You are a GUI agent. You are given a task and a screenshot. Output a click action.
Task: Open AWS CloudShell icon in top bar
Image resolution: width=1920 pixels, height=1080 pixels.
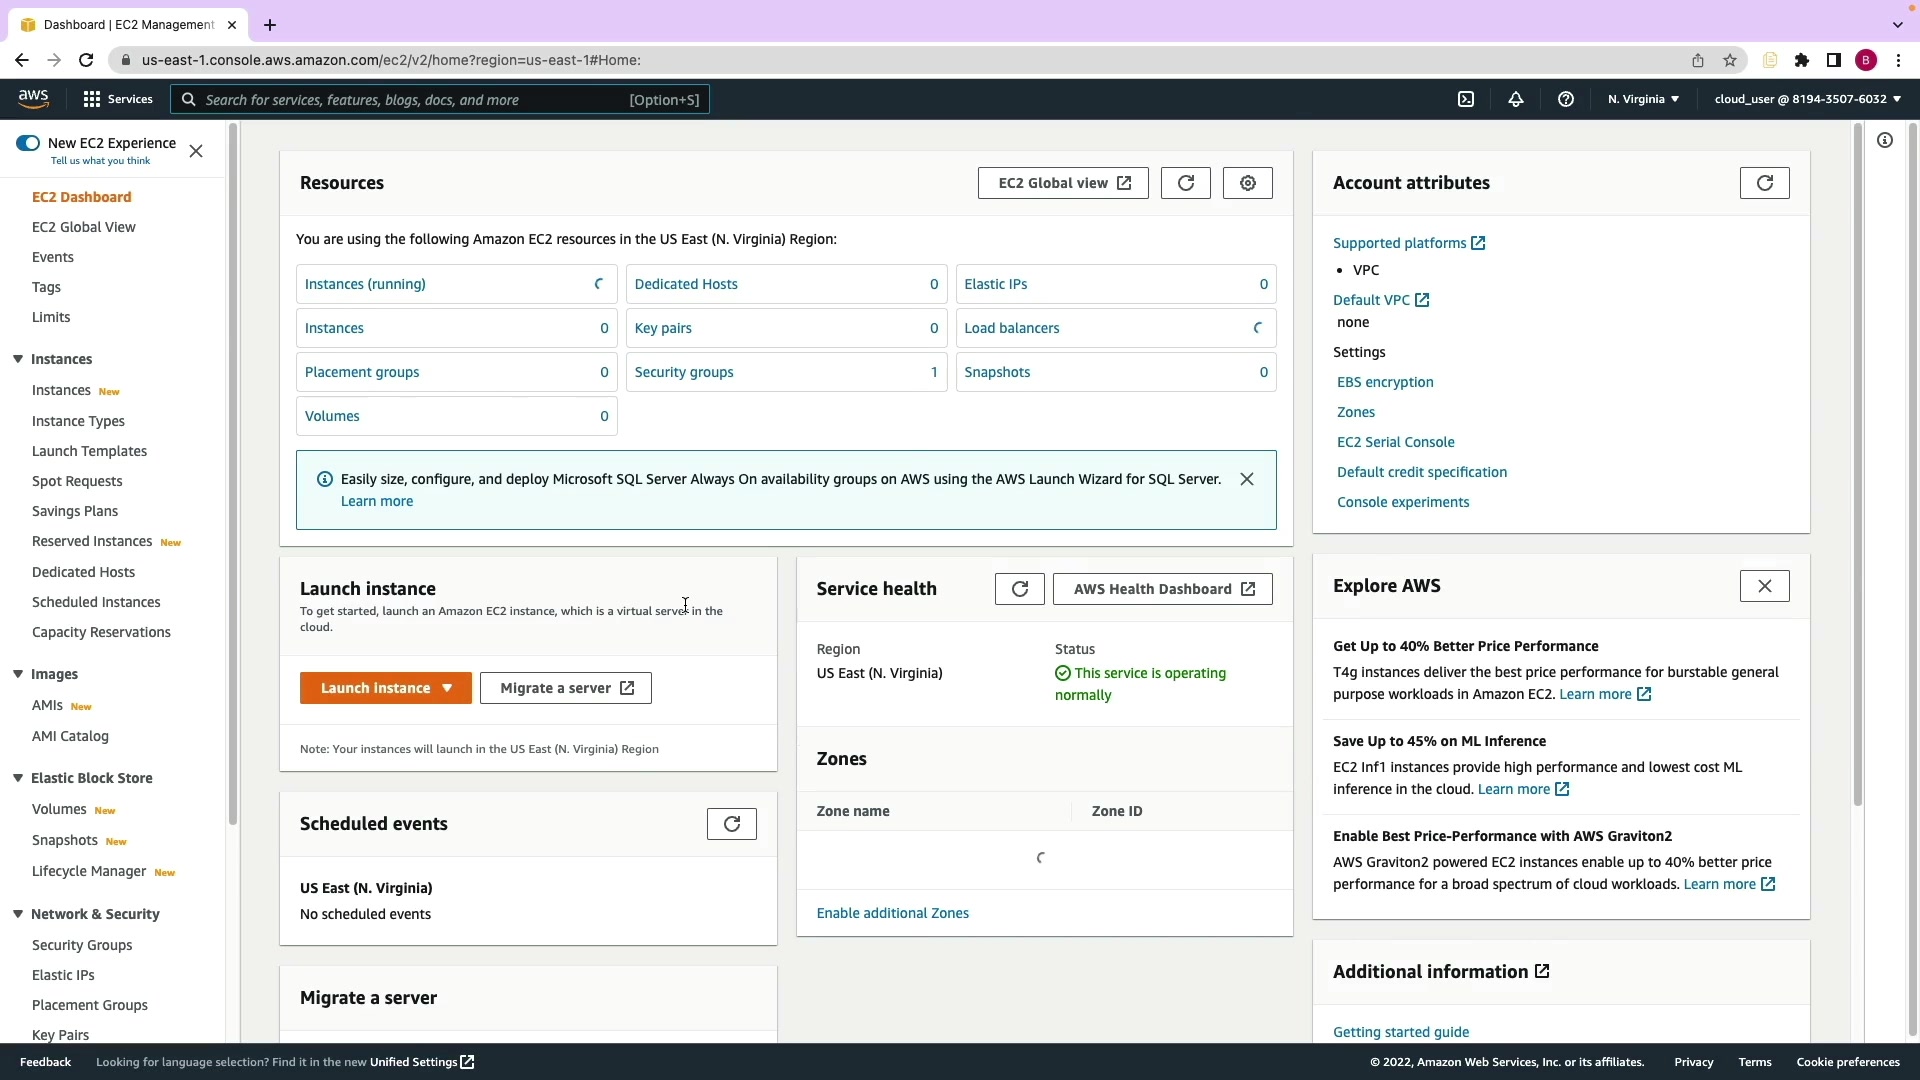(x=1466, y=99)
